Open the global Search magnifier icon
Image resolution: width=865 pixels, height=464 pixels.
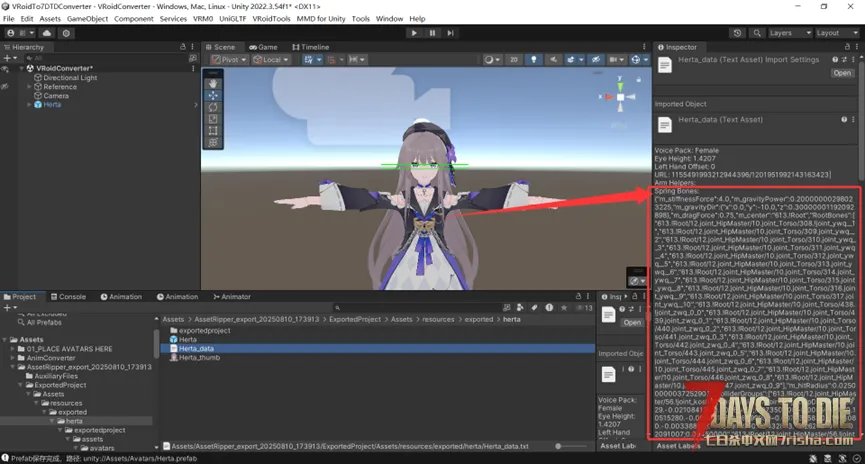click(757, 33)
